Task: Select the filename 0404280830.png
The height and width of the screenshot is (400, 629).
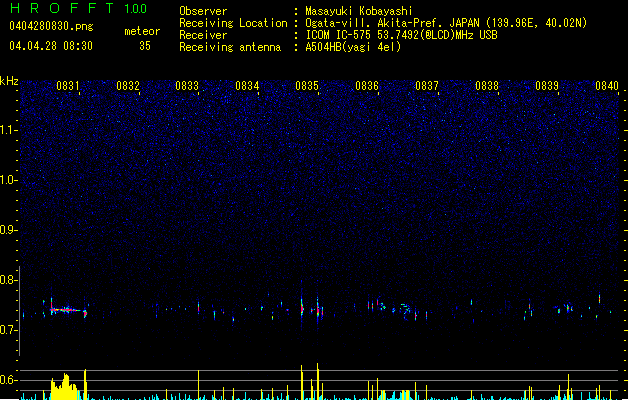Action: click(51, 27)
